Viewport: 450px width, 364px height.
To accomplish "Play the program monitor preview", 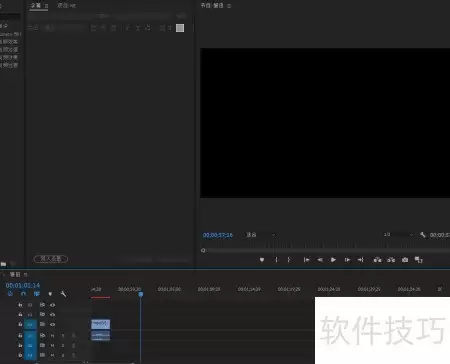I will (333, 260).
